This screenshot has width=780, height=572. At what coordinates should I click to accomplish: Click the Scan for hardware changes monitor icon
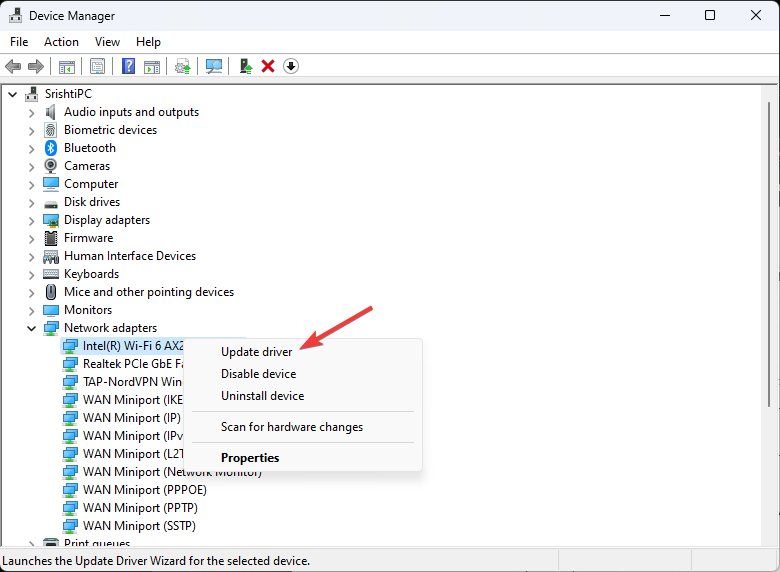point(214,66)
